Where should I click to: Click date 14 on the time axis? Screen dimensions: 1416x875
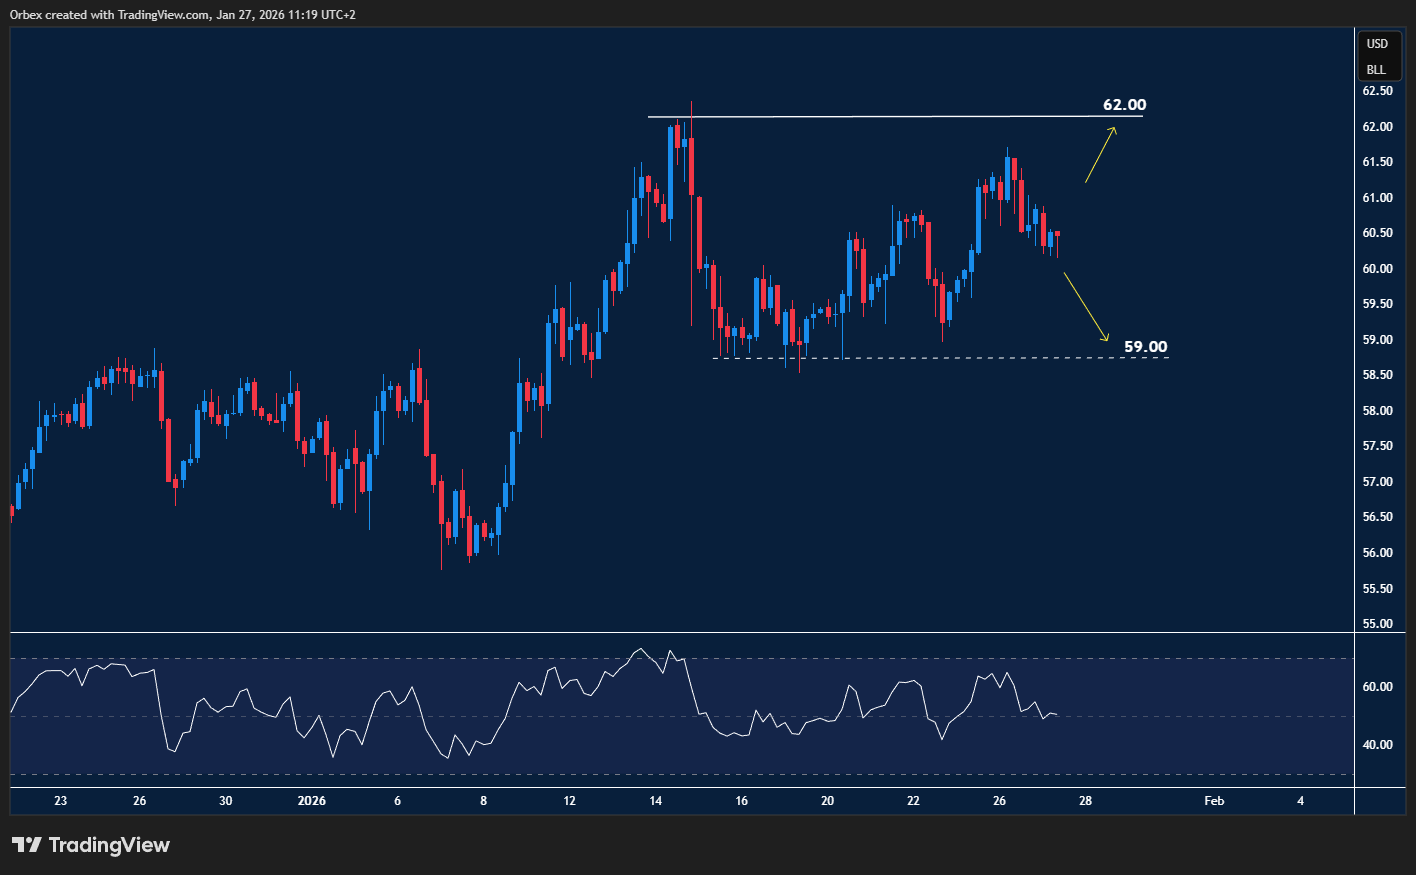coord(656,801)
